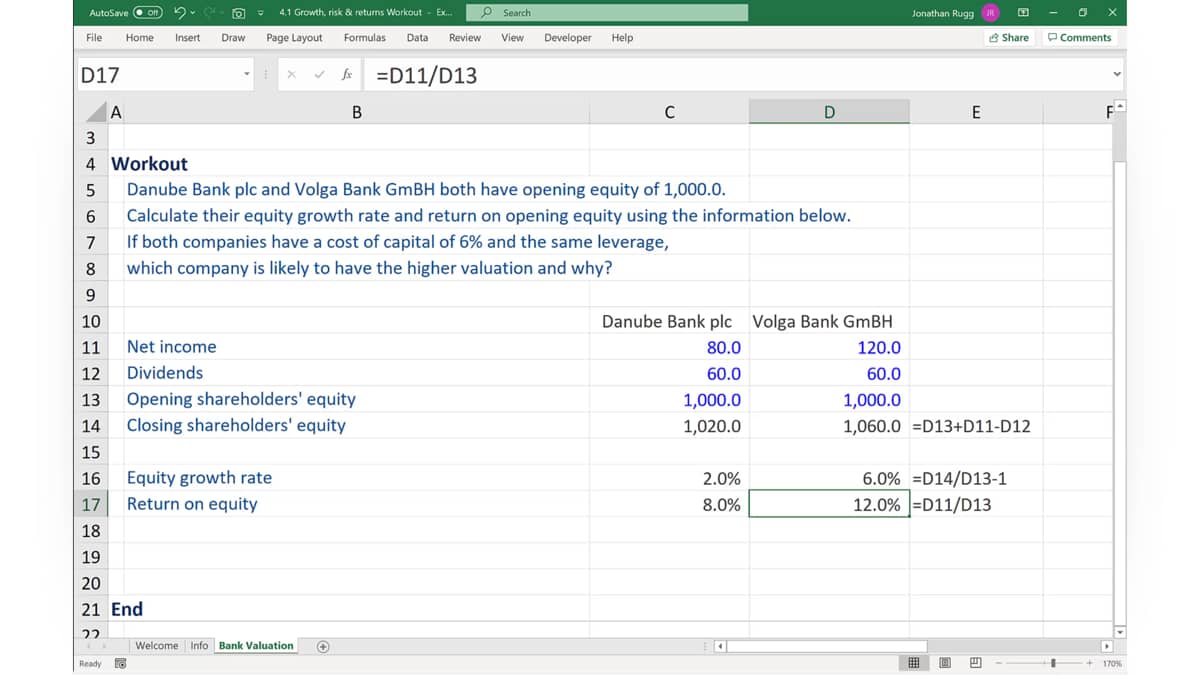Viewport: 1200px width, 675px height.
Task: Click the Cancel (X) formula bar icon
Action: pos(291,75)
